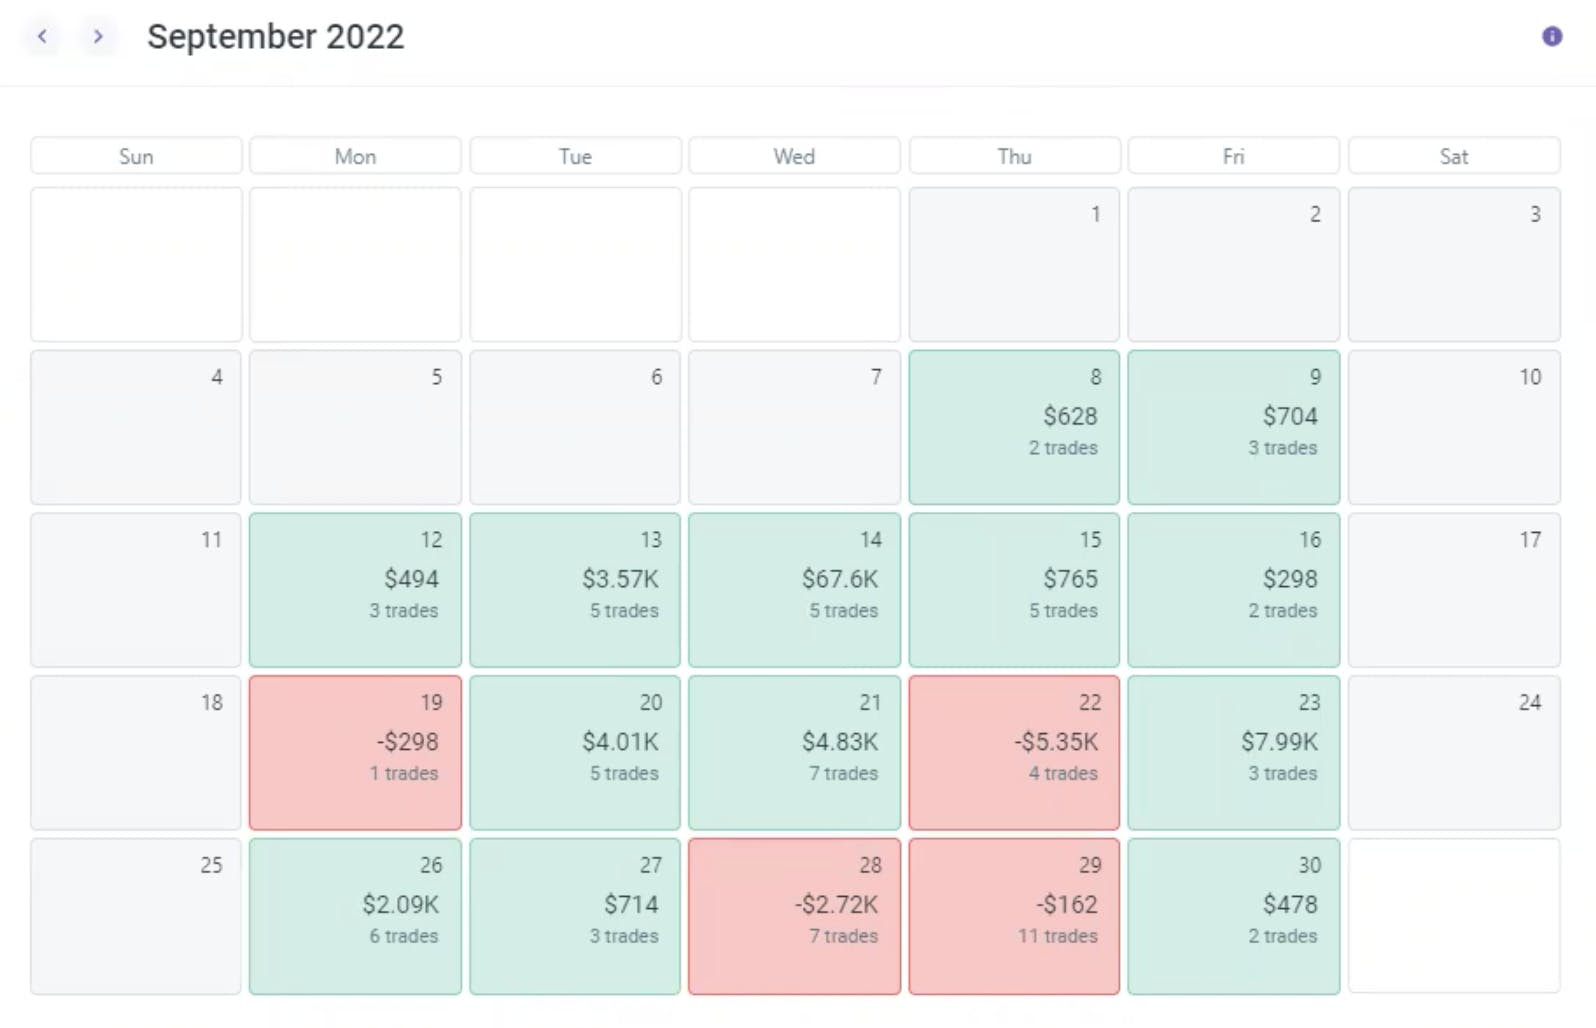
Task: Select September 28 showing -$2.72K loss
Action: point(793,916)
